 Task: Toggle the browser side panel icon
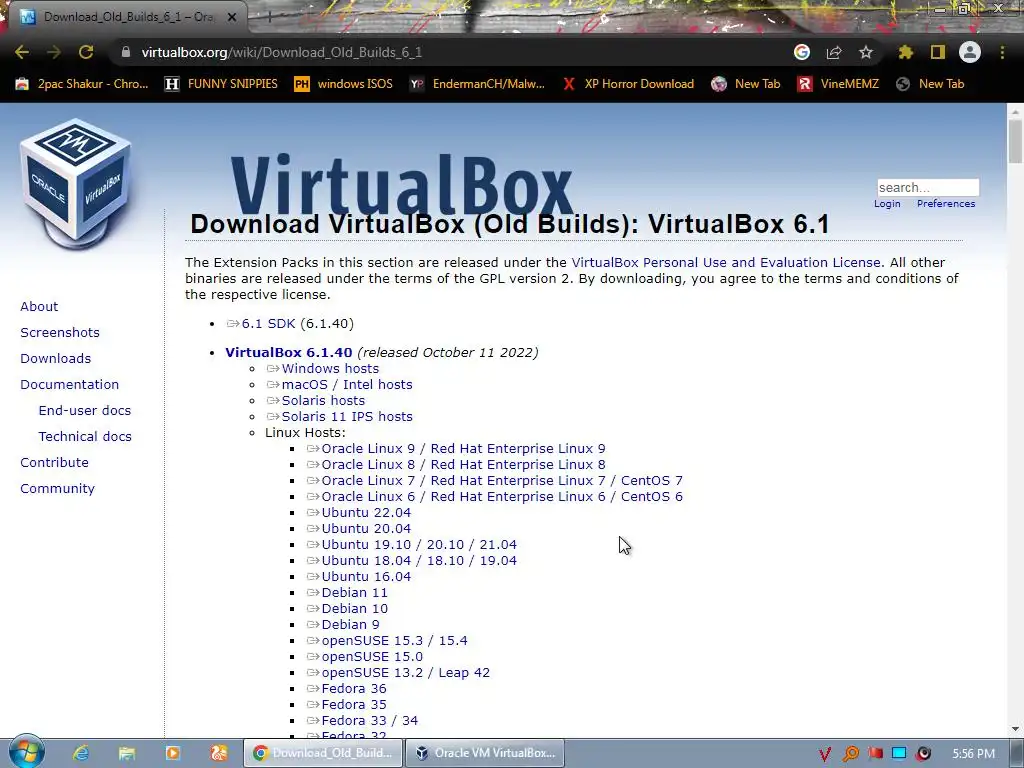point(938,52)
